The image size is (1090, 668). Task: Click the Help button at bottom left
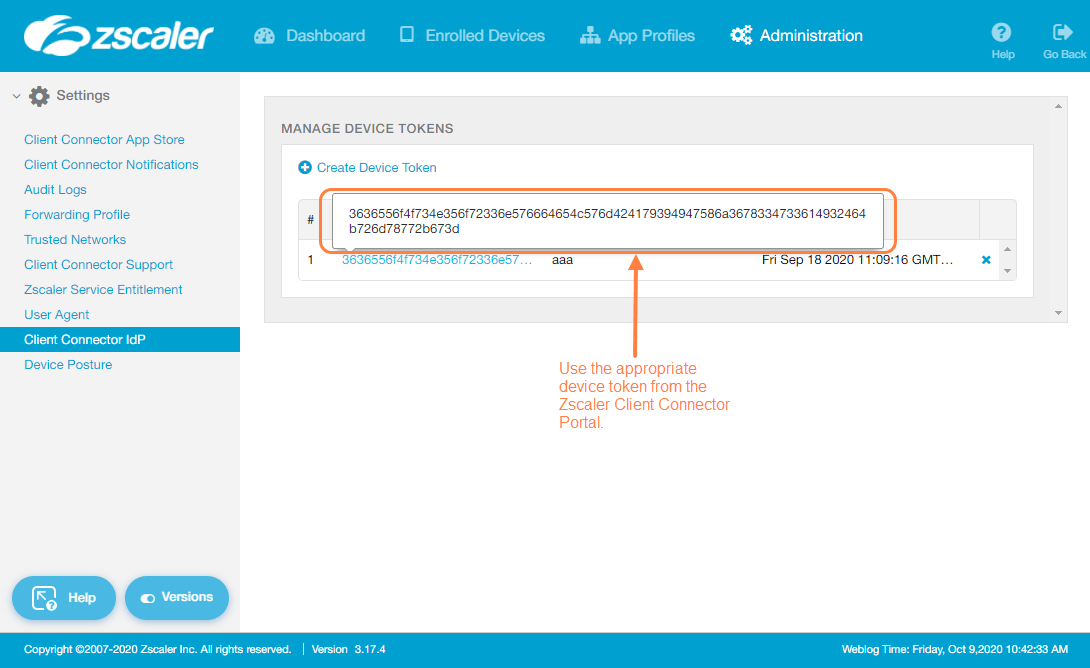(x=63, y=597)
